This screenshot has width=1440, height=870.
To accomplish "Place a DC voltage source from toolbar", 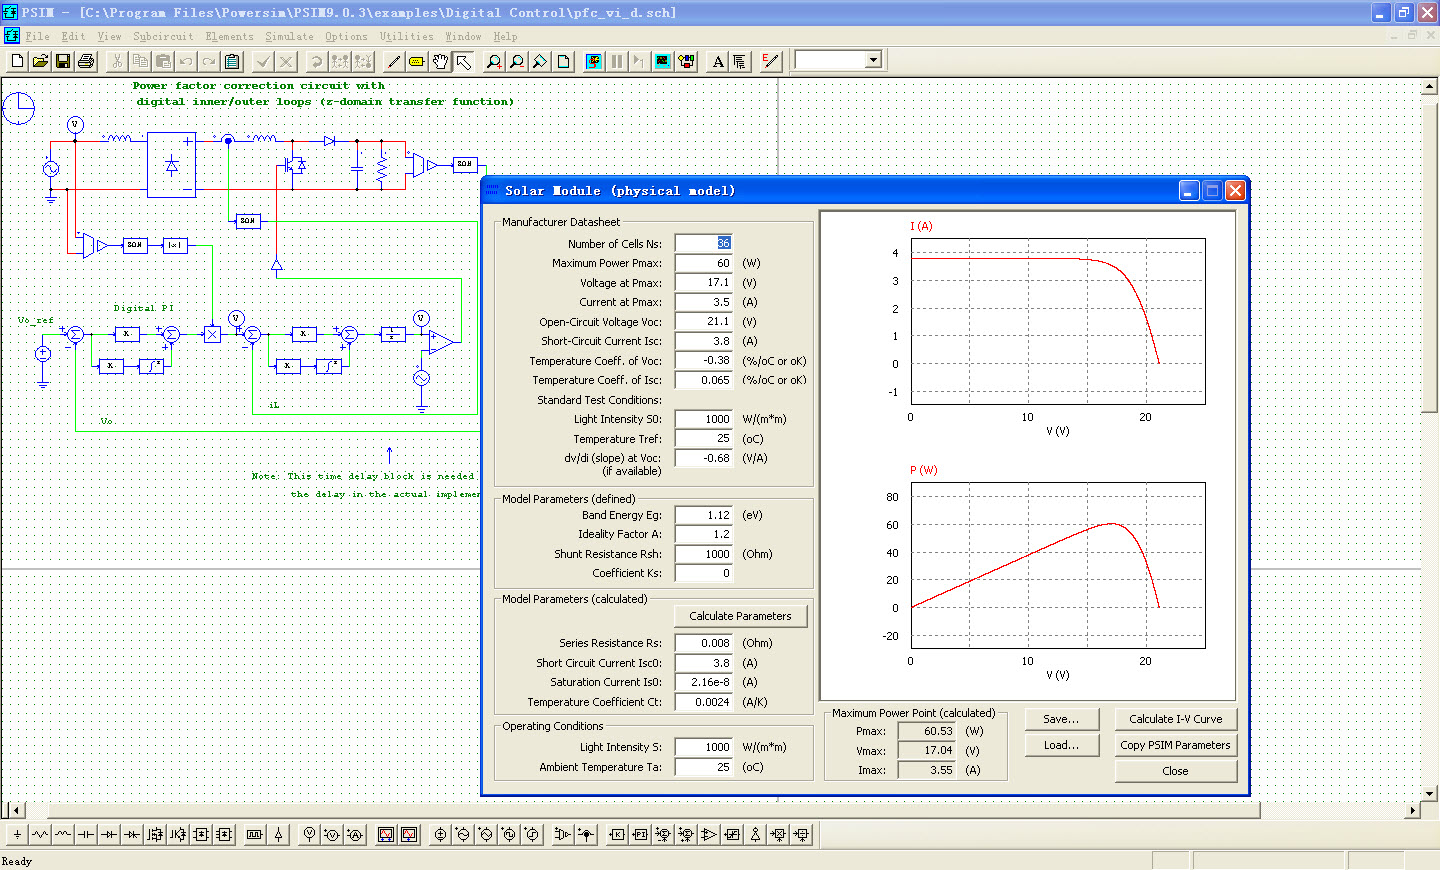I will point(440,834).
